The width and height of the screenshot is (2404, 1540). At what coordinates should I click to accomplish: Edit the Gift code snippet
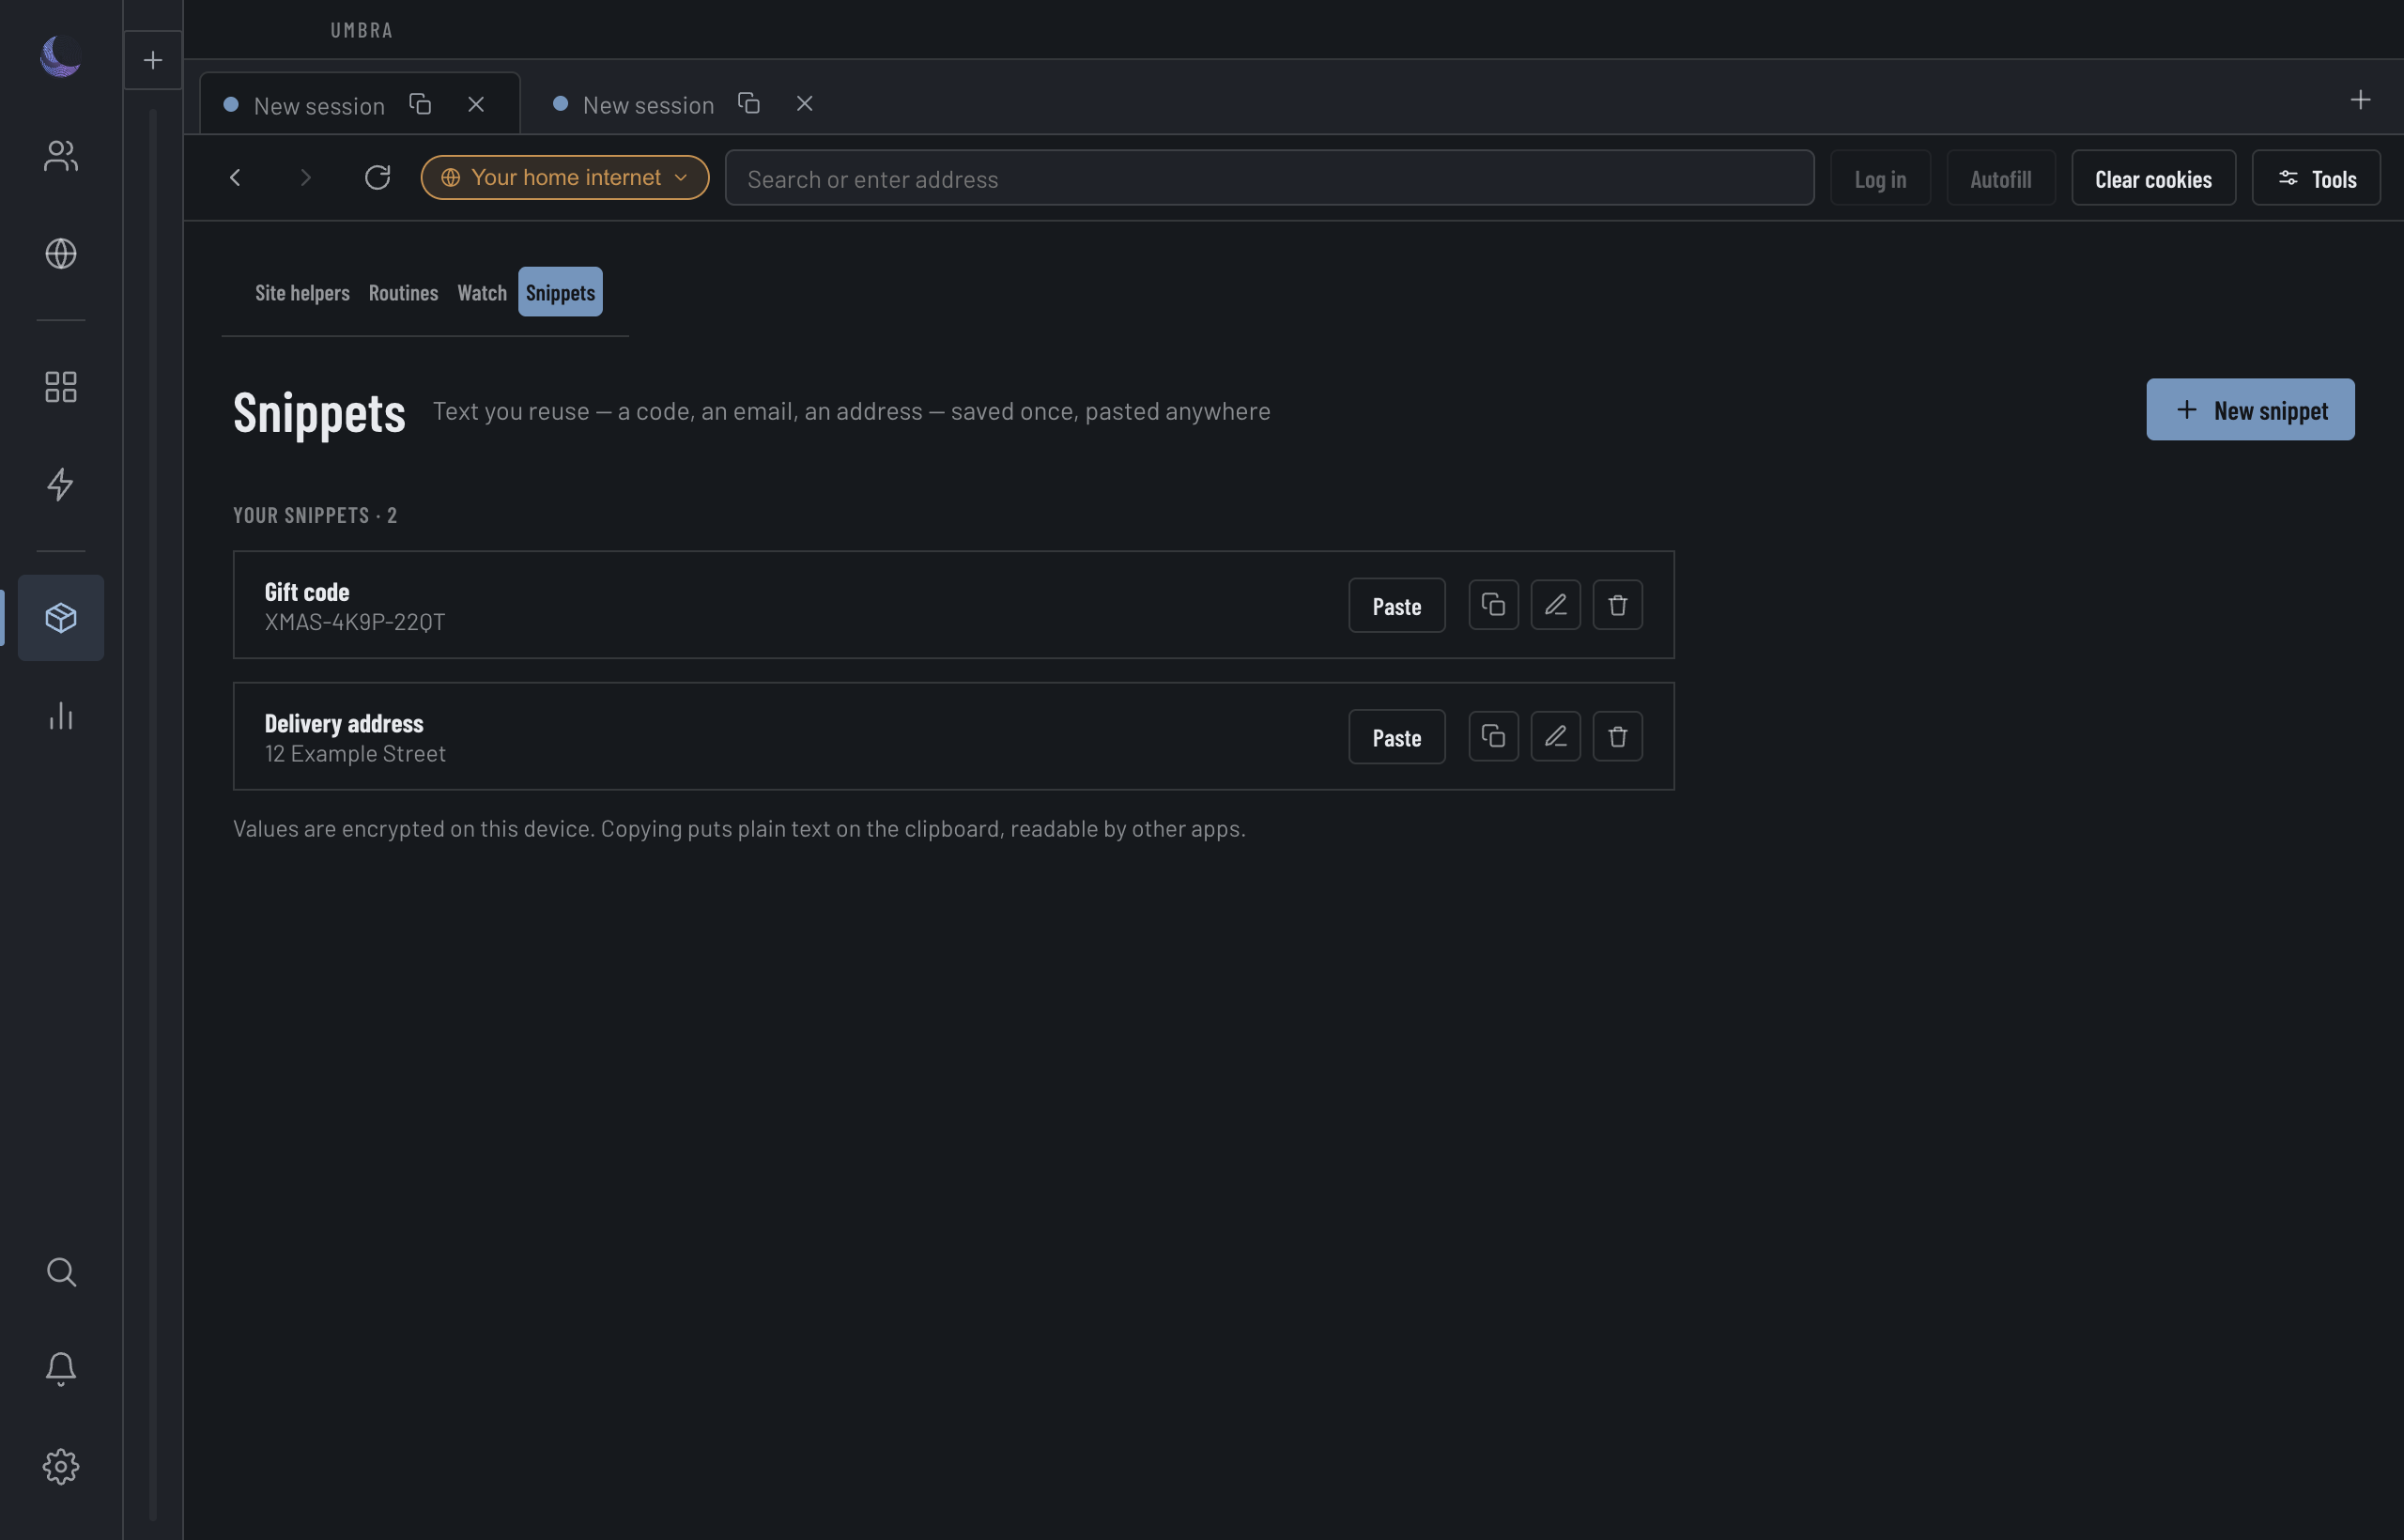(1556, 605)
